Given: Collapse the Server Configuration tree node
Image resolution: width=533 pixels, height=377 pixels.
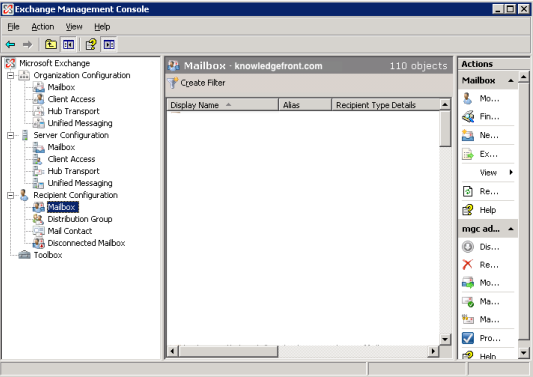Looking at the screenshot, I should (11, 135).
